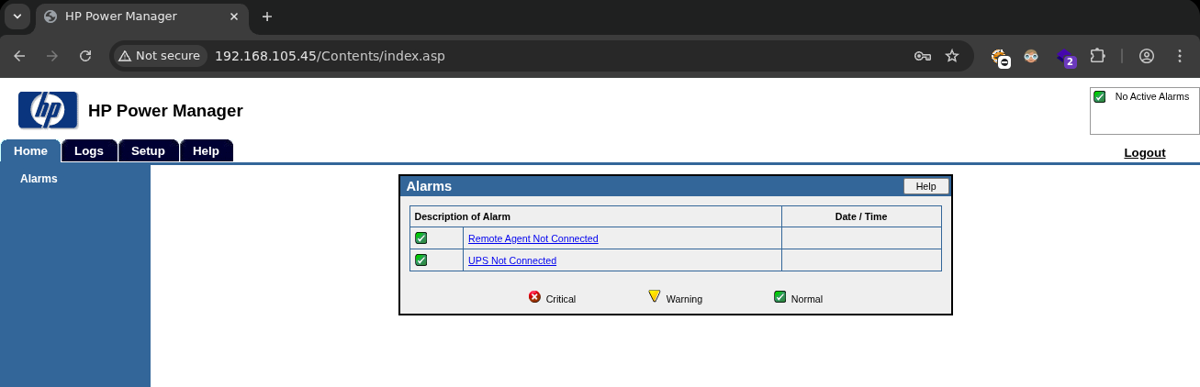Click the HP Power Manager page title

click(165, 111)
